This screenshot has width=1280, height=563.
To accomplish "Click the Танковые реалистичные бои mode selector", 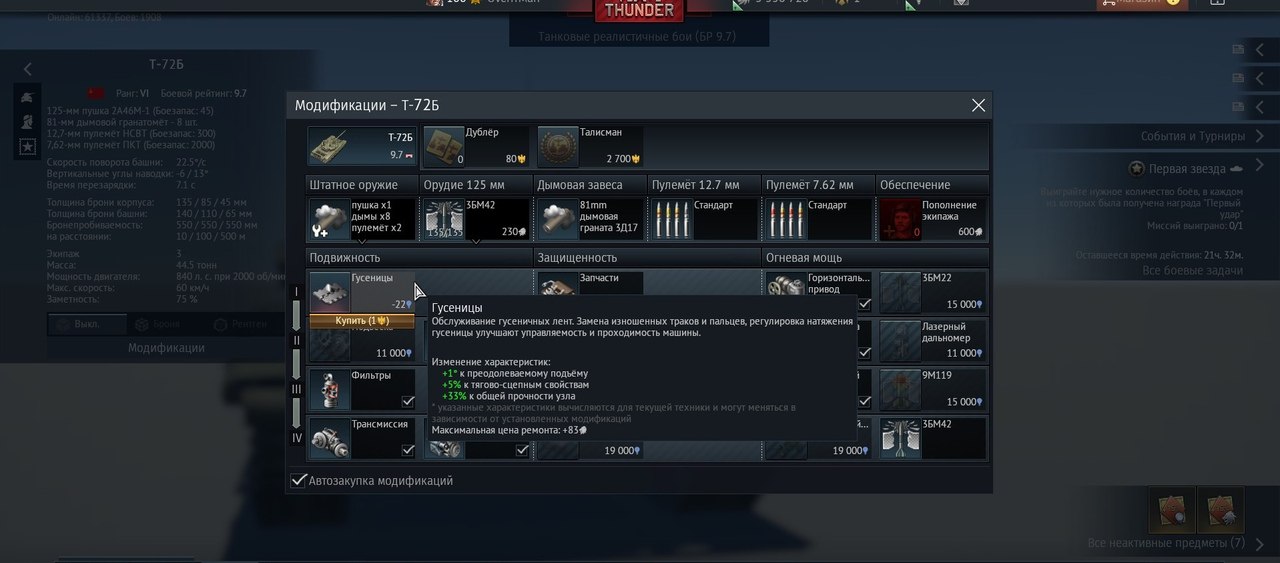I will pyautogui.click(x=640, y=38).
